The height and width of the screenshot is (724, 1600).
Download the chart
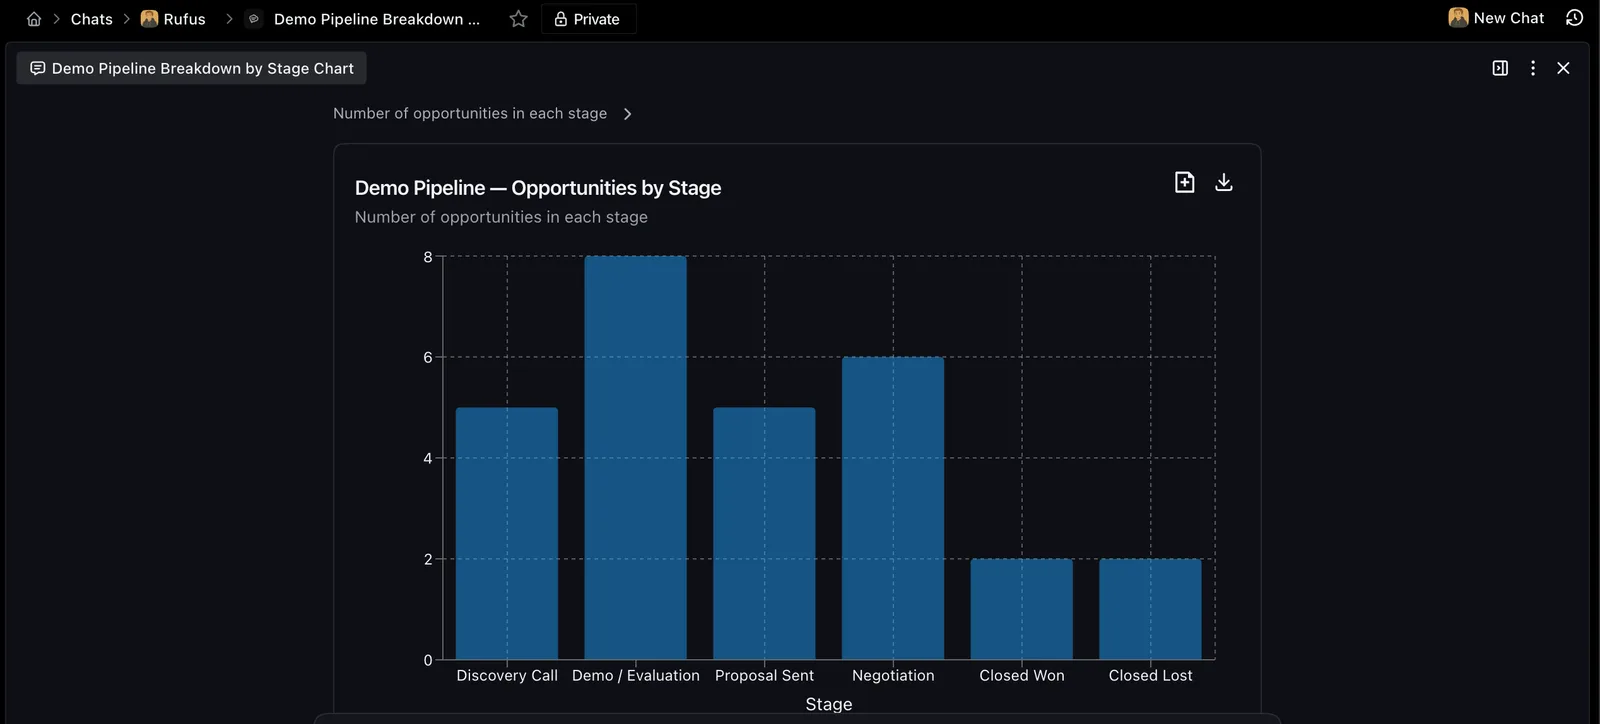[1223, 182]
